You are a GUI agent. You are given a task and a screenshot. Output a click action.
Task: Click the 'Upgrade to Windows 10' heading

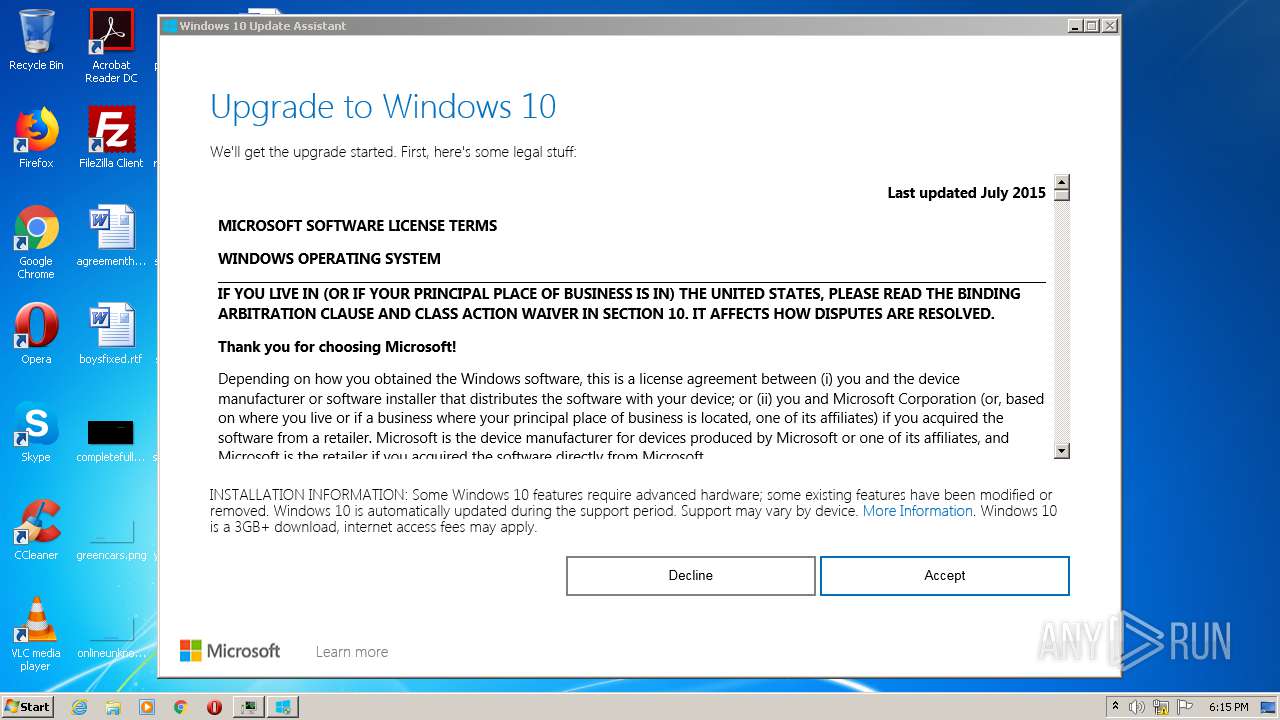[383, 107]
